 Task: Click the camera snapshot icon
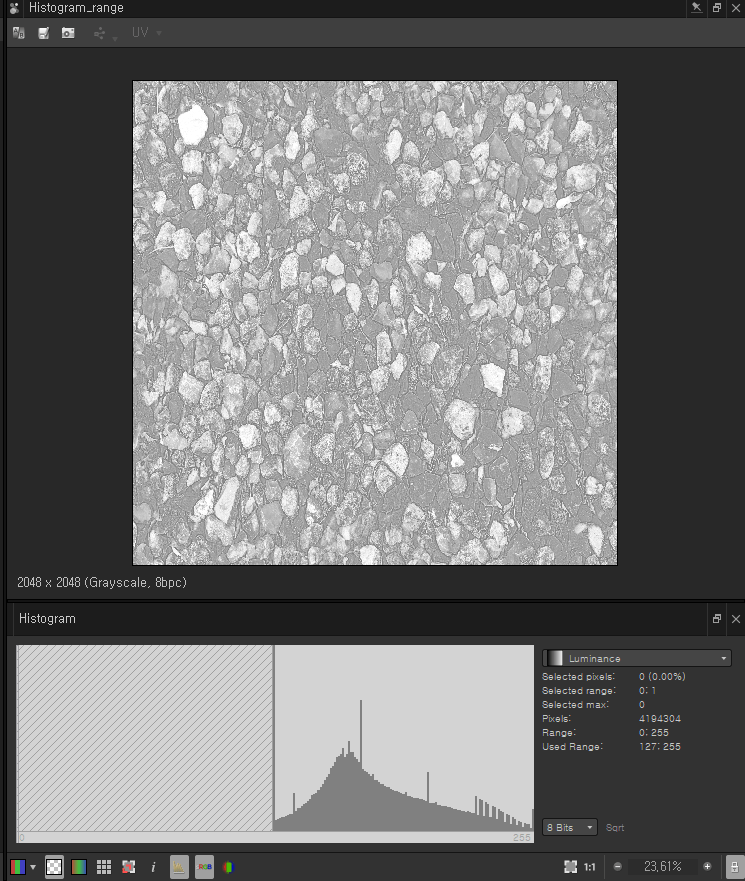click(68, 33)
